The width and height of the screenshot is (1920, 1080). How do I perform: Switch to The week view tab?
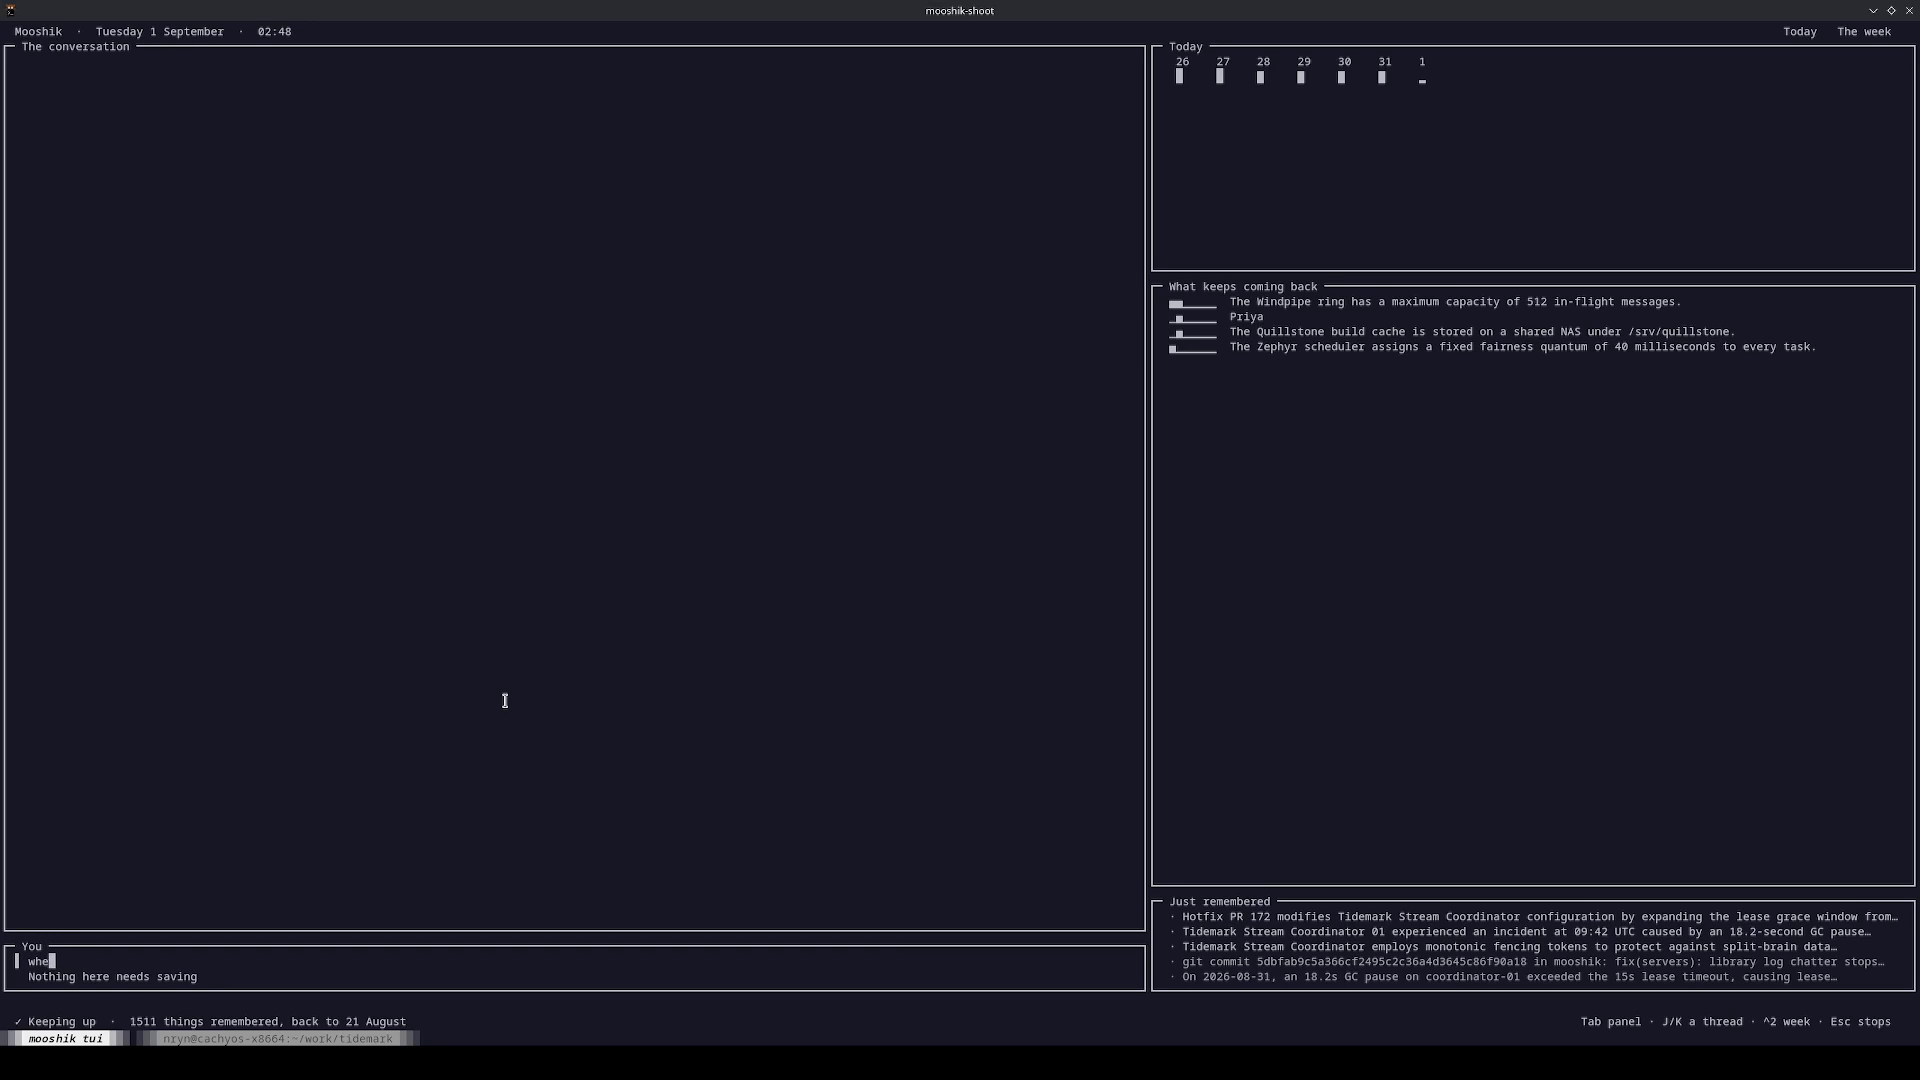(x=1864, y=32)
